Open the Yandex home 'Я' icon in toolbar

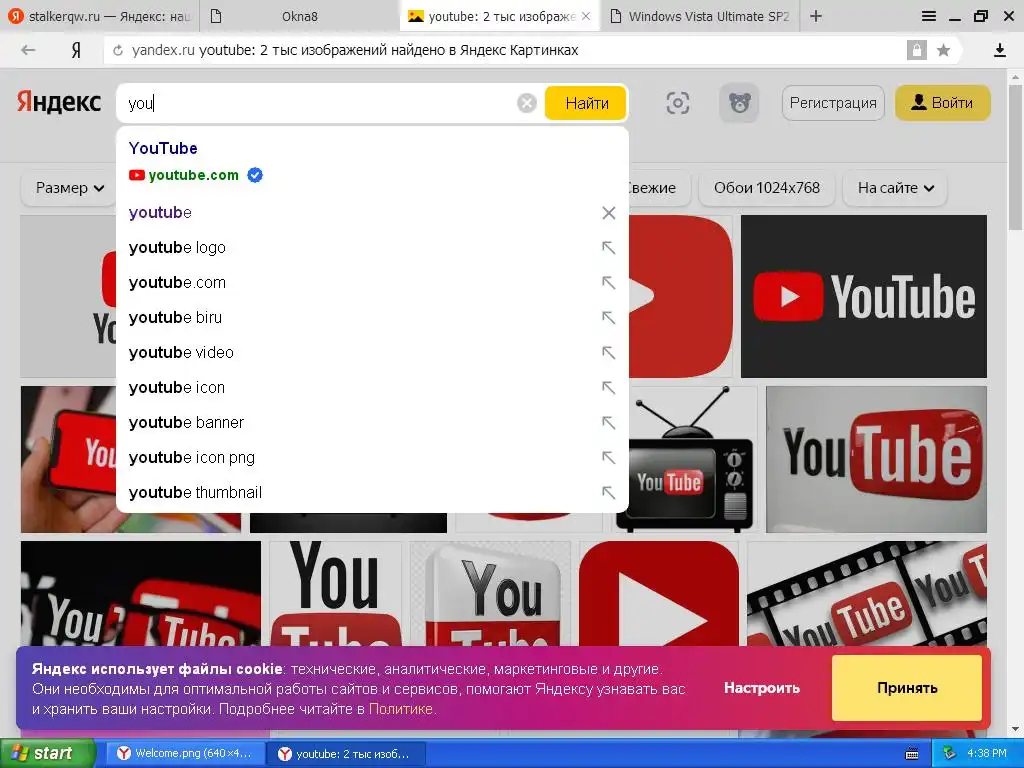coord(76,50)
